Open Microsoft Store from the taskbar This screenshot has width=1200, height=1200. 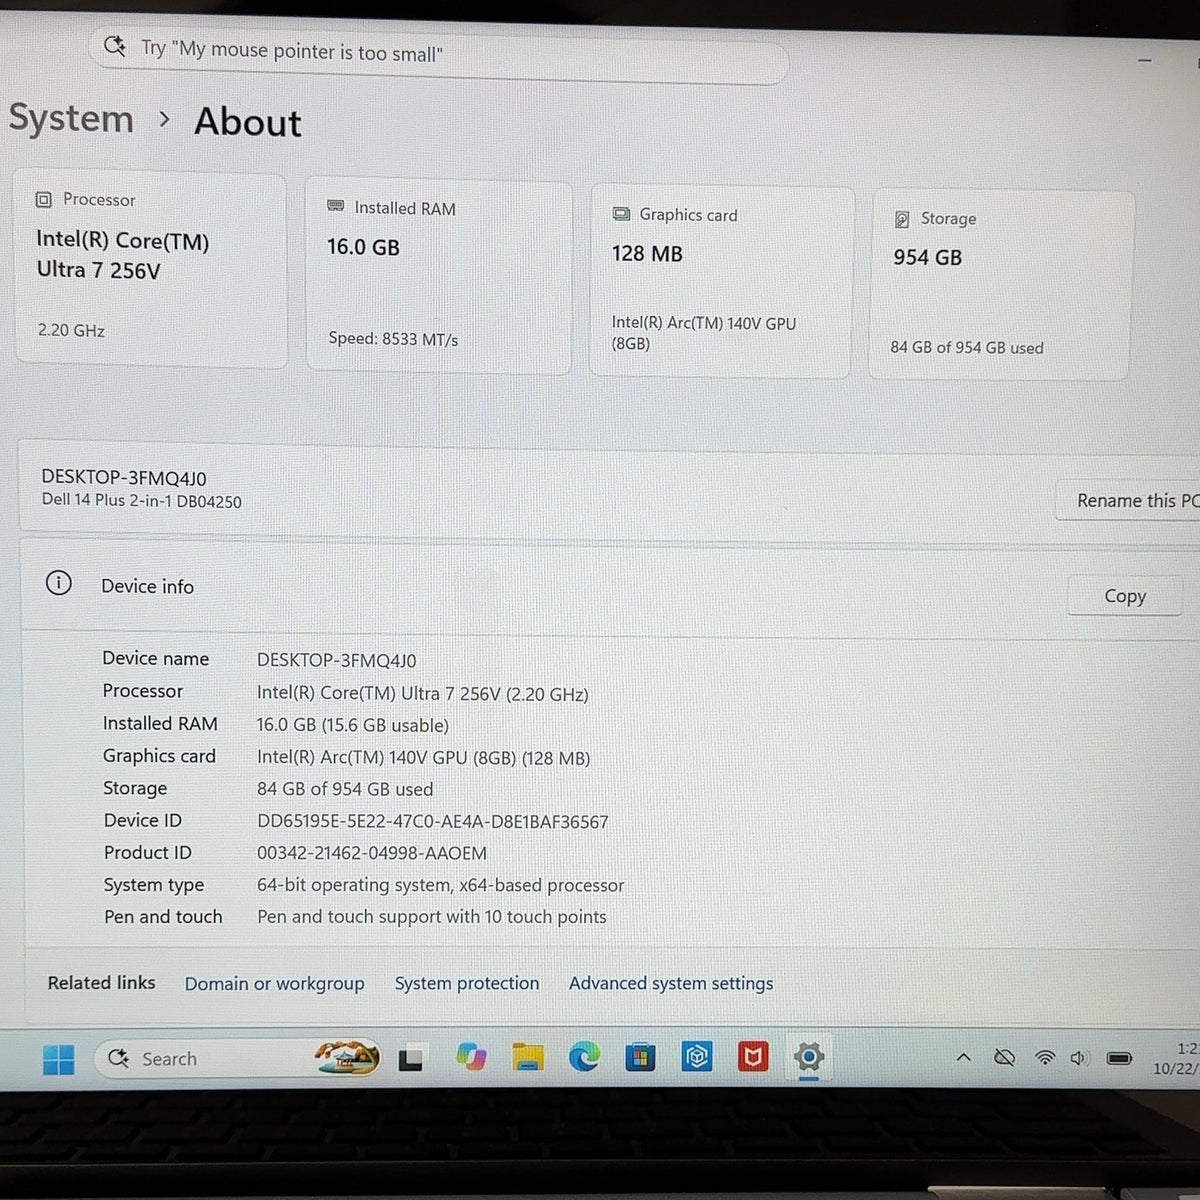[640, 1056]
